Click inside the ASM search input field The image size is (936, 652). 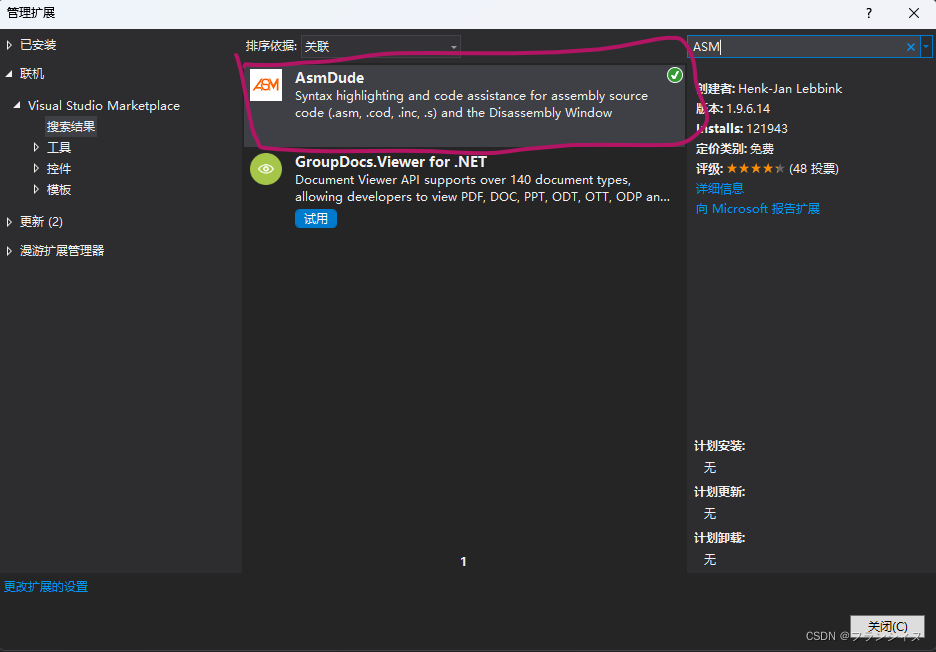point(790,46)
